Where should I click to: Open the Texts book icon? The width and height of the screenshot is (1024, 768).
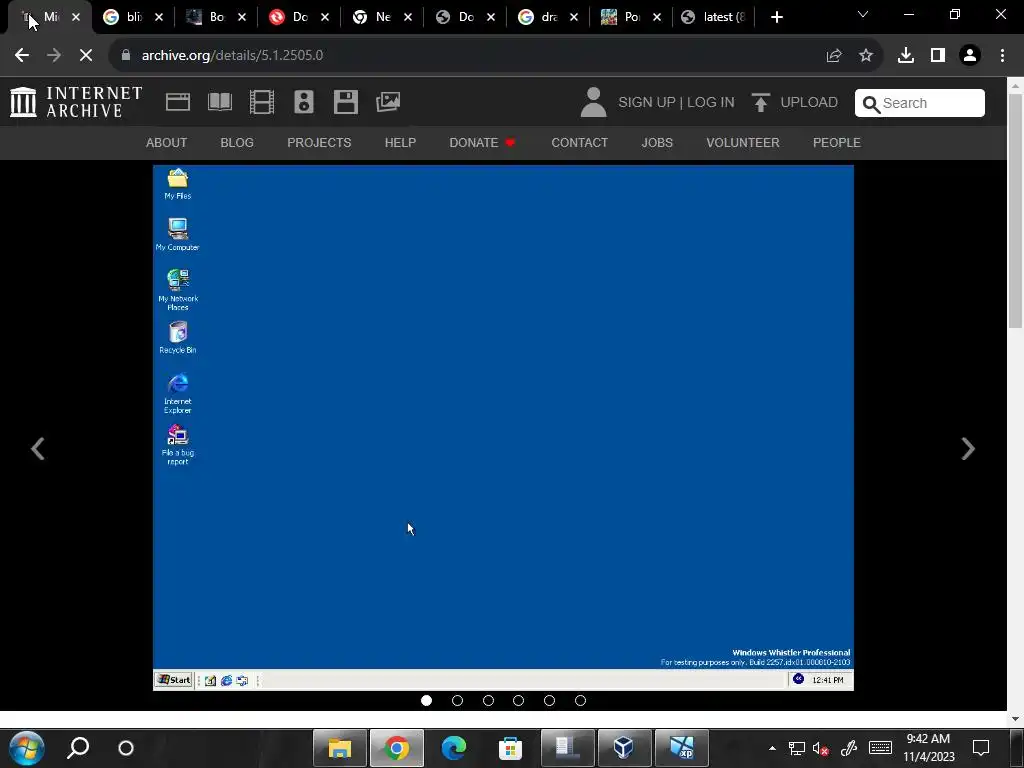(x=219, y=102)
